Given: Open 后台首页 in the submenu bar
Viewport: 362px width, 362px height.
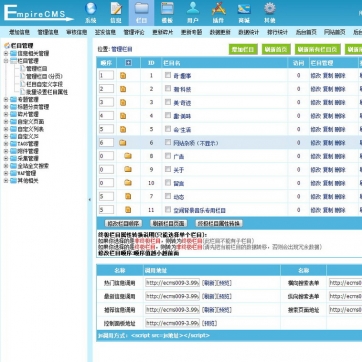Looking at the screenshot, I should click(306, 32).
